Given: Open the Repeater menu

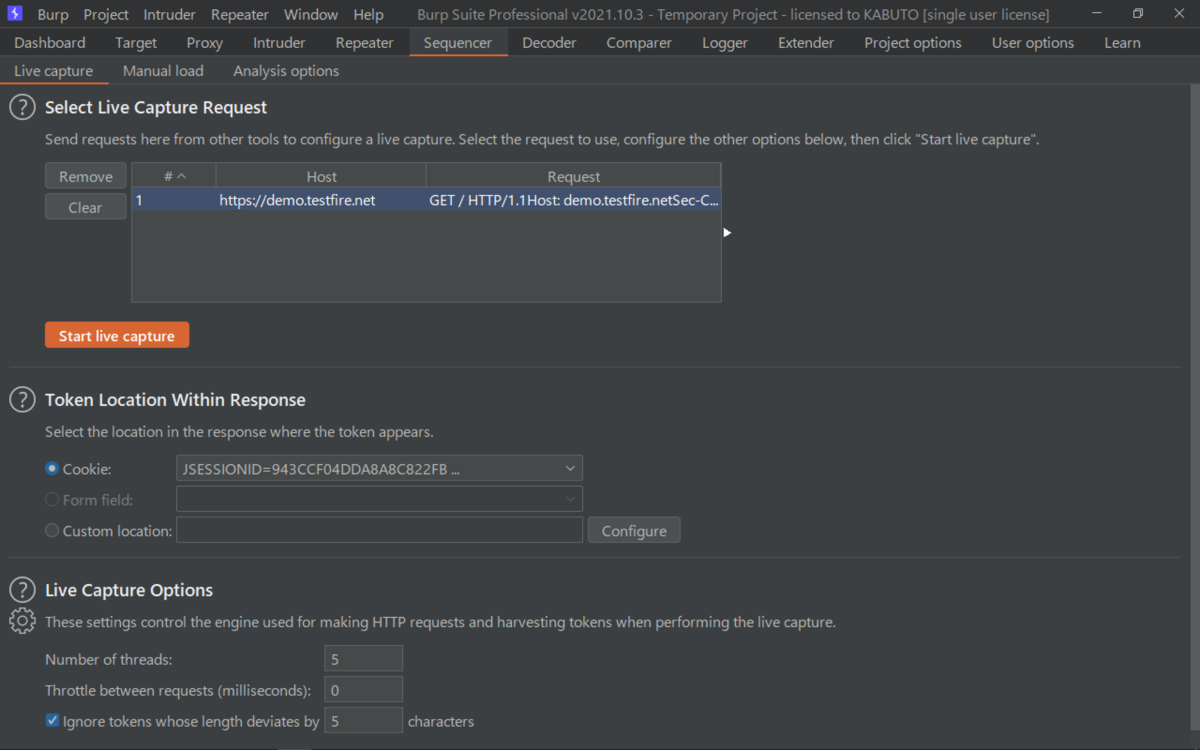Looking at the screenshot, I should point(240,14).
